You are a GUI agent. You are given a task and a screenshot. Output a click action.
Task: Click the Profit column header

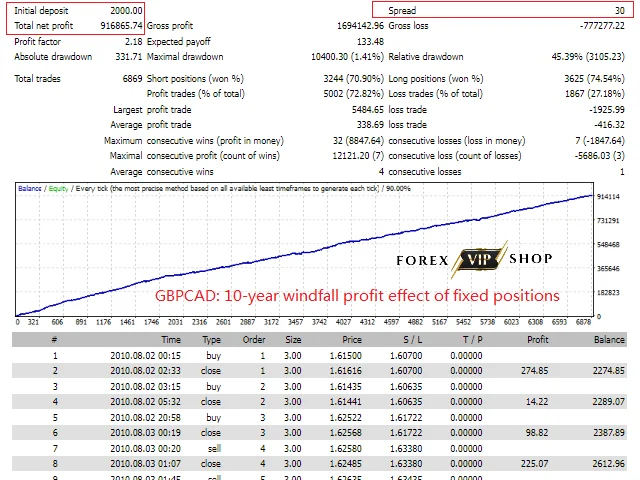tap(538, 340)
